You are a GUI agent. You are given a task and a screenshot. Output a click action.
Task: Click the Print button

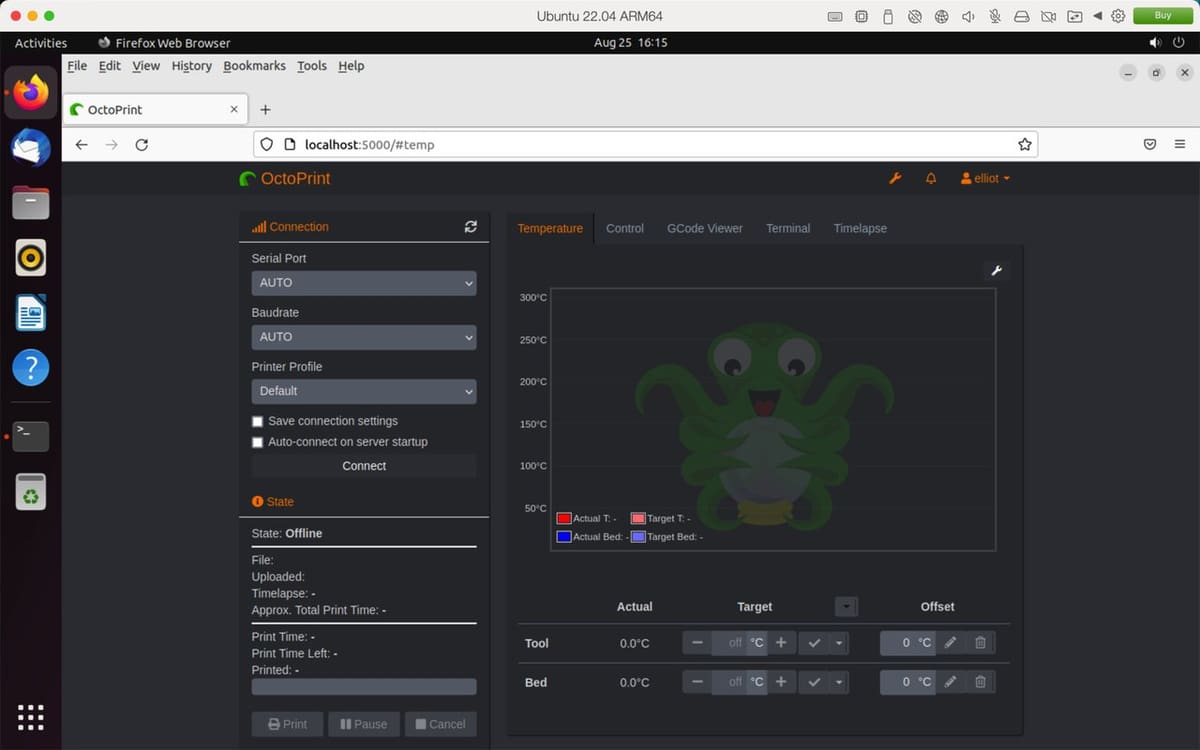(287, 724)
